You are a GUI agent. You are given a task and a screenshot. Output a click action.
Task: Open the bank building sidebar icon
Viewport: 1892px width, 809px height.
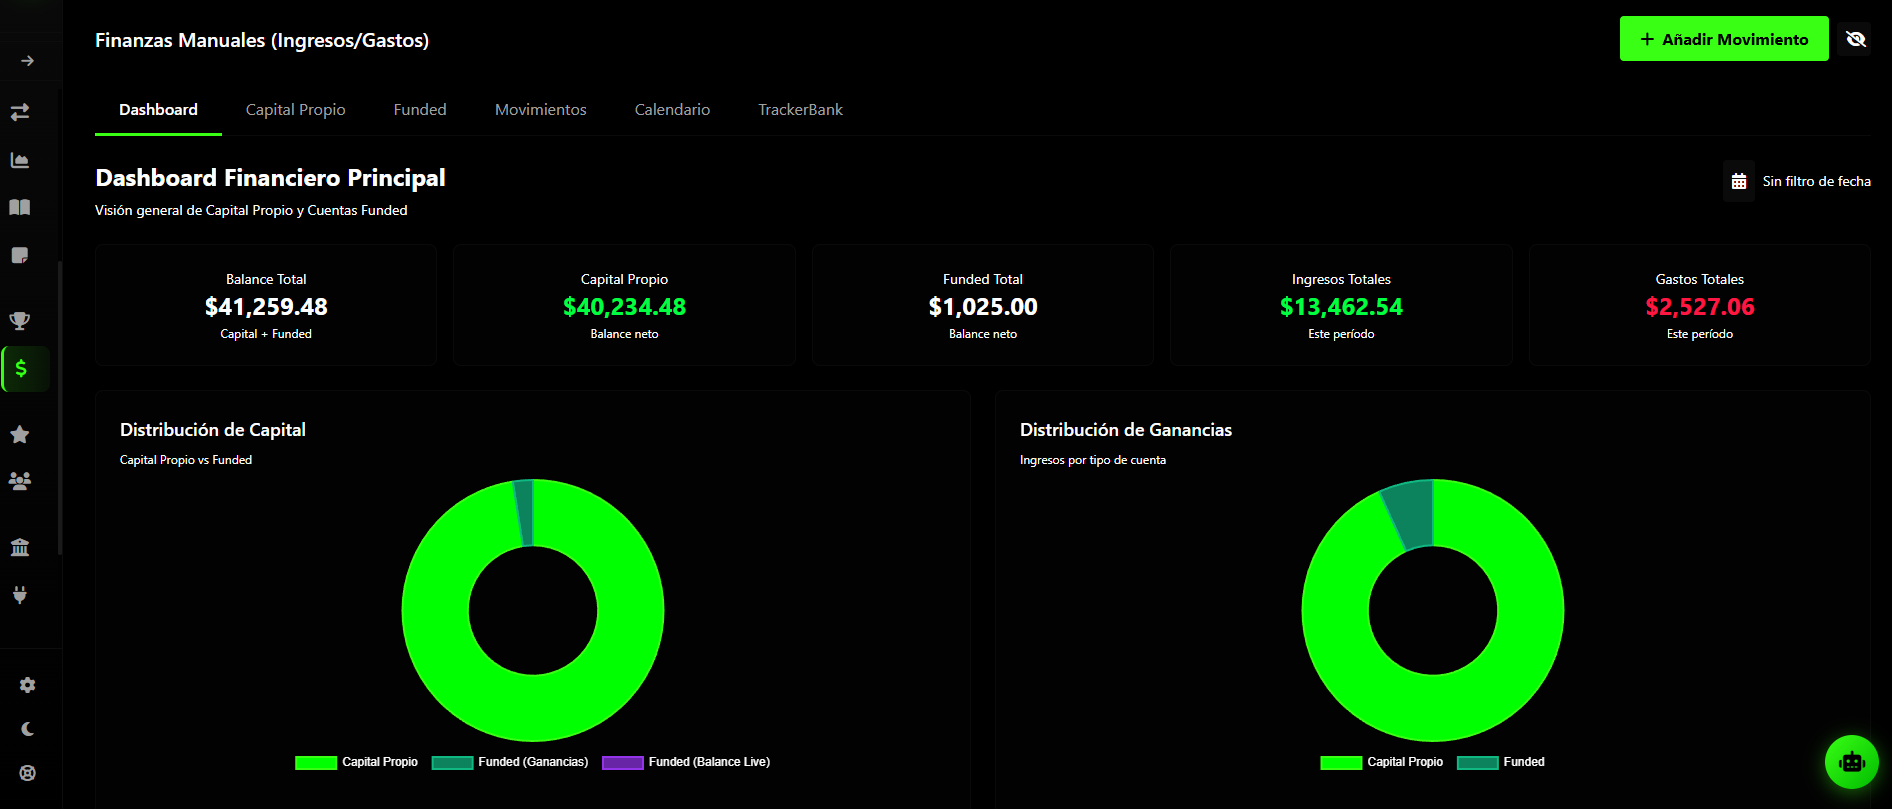(x=20, y=547)
